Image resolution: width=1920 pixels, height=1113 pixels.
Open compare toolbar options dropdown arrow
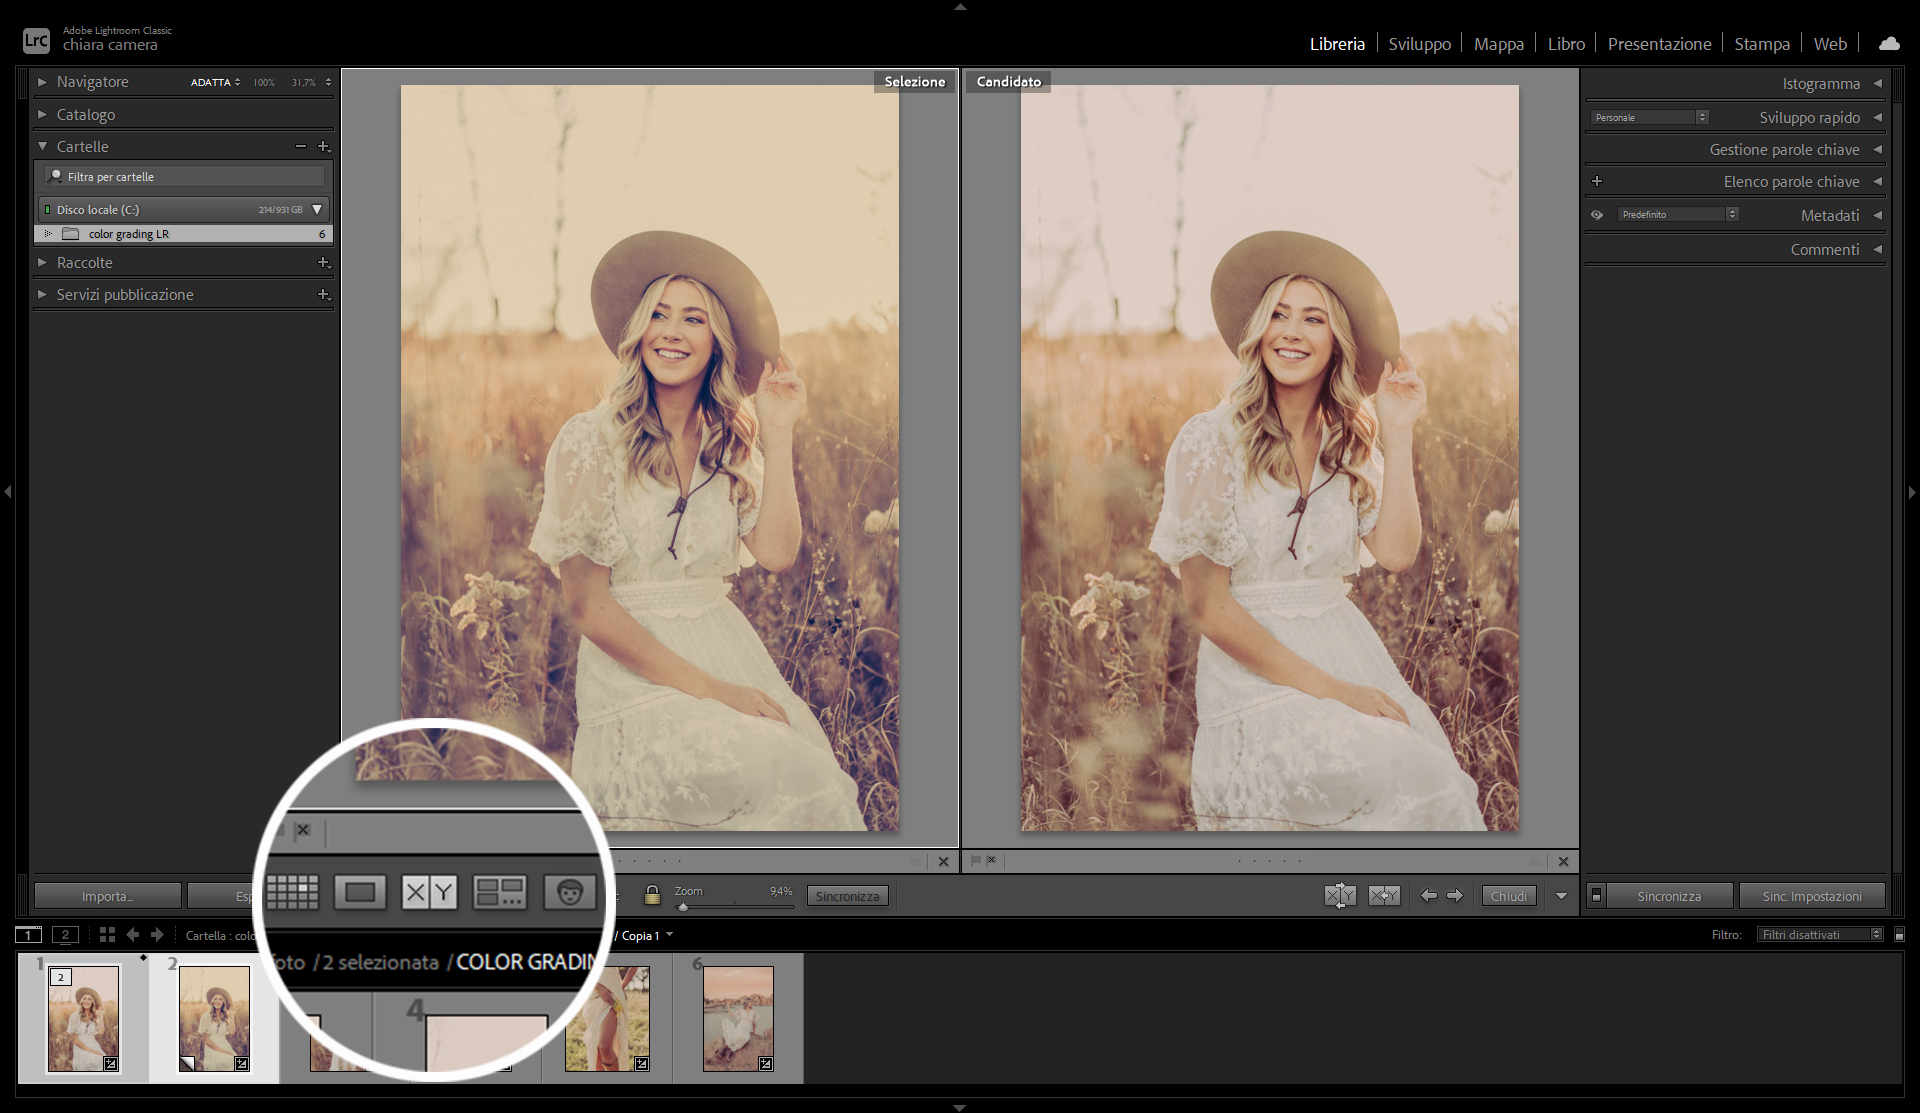point(1561,896)
